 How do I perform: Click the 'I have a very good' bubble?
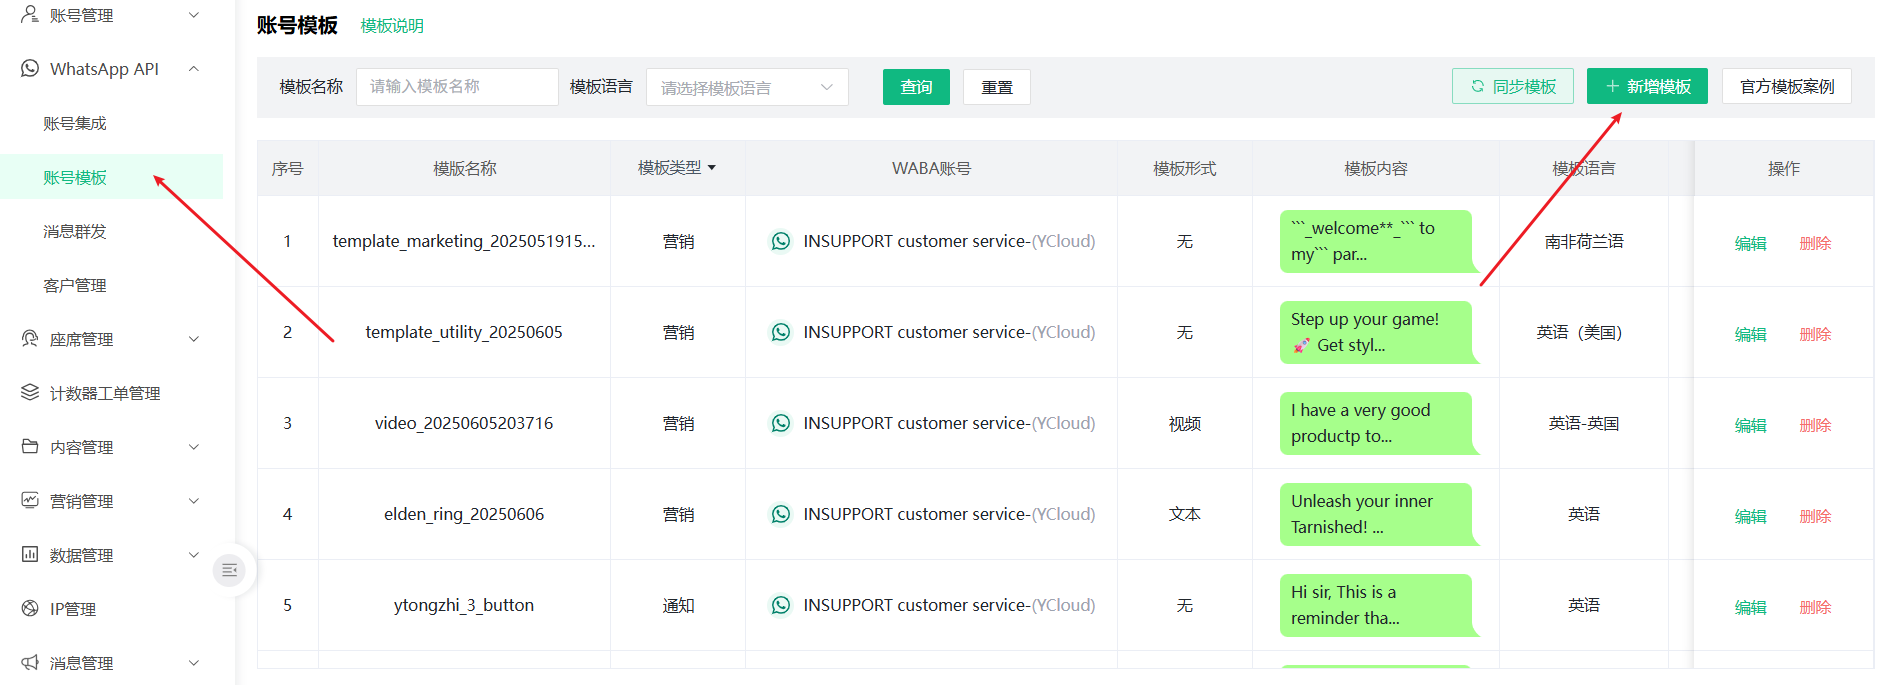[x=1377, y=423]
